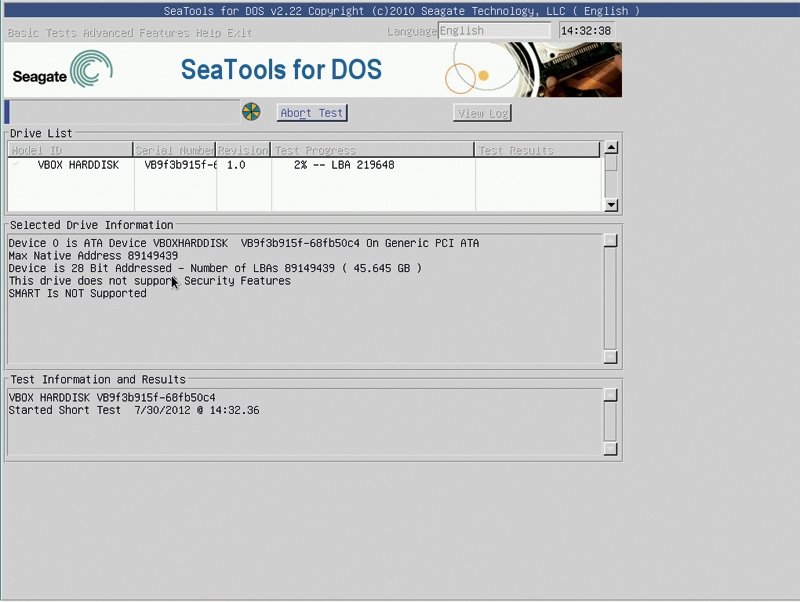Click the Selected Drive Information scroll down arrow
Image resolution: width=800 pixels, height=602 pixels.
click(x=610, y=357)
